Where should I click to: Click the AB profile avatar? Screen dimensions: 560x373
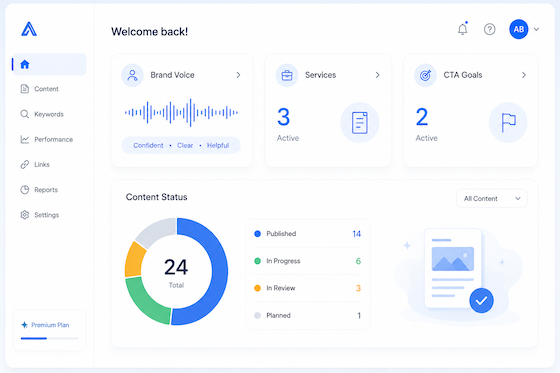519,29
